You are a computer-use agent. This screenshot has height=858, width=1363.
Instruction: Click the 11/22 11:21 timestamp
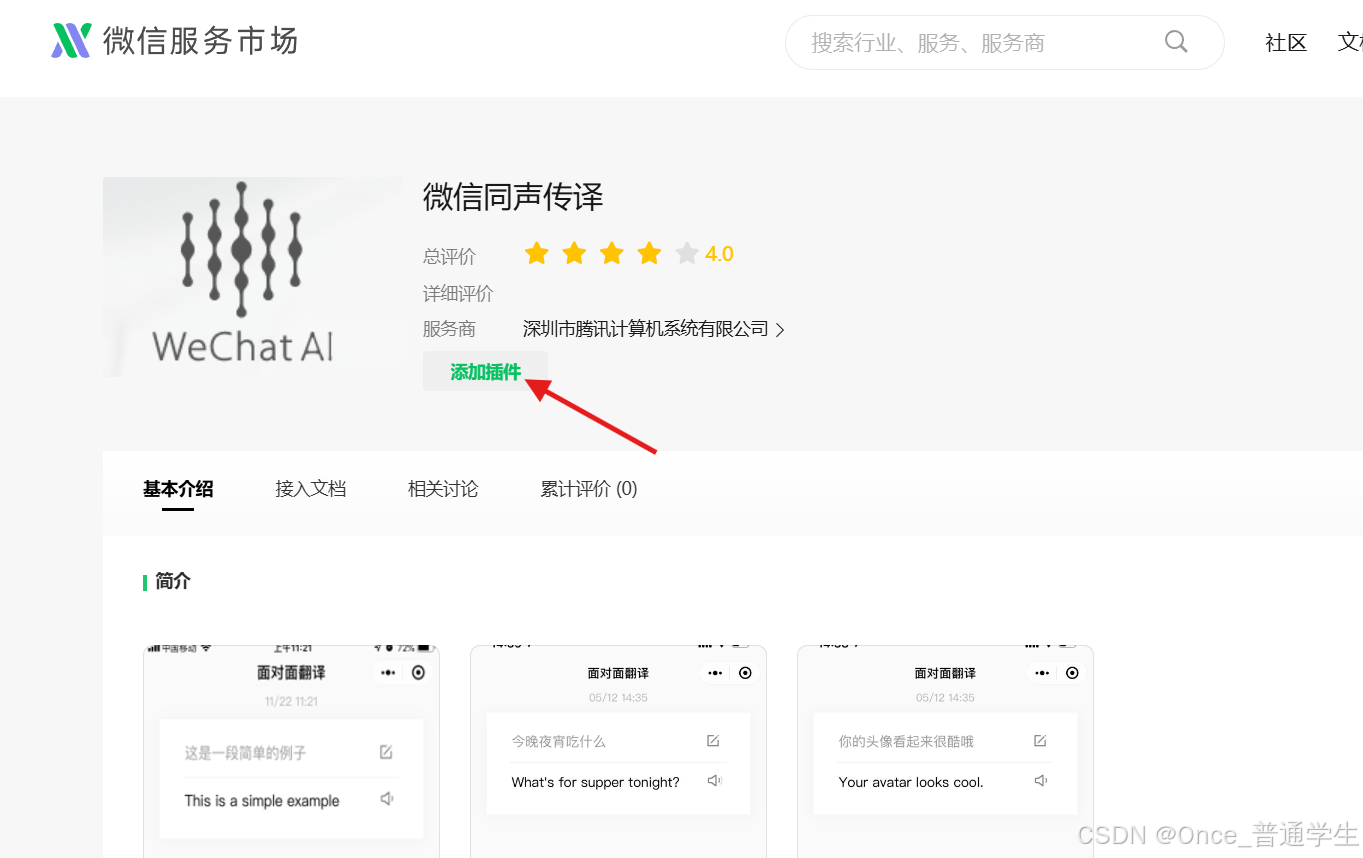click(291, 701)
